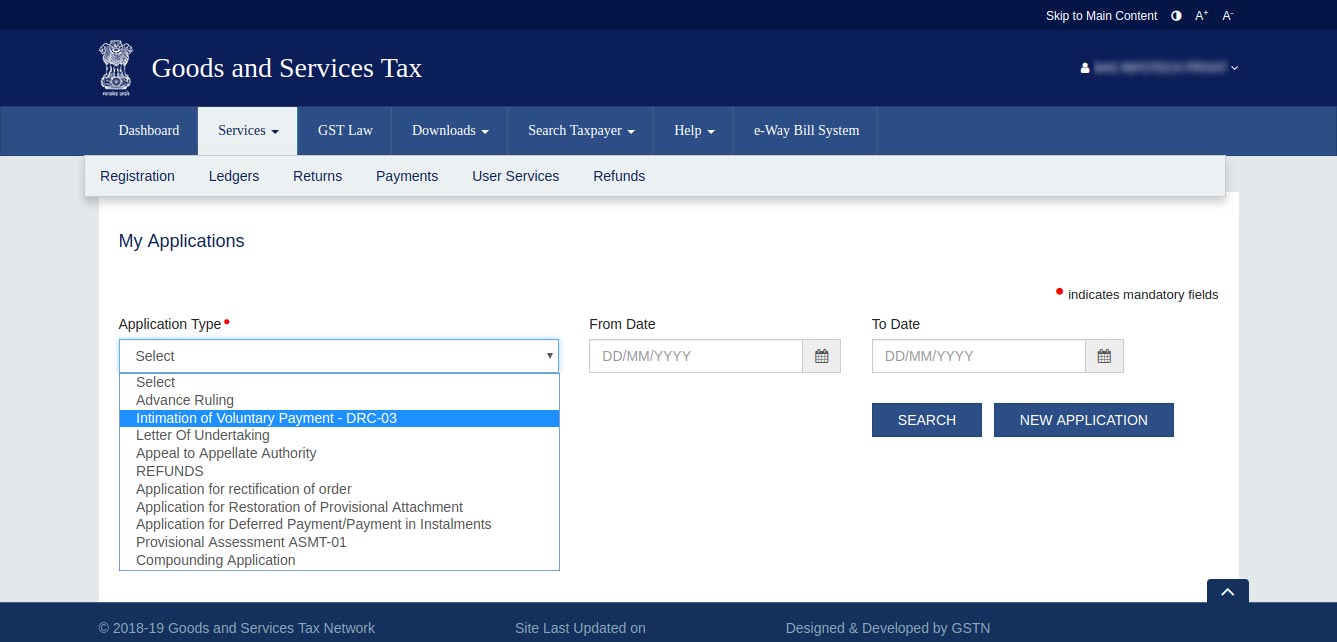Expand the Search Taxpayer menu
Screen dimensions: 1337x642
click(580, 131)
